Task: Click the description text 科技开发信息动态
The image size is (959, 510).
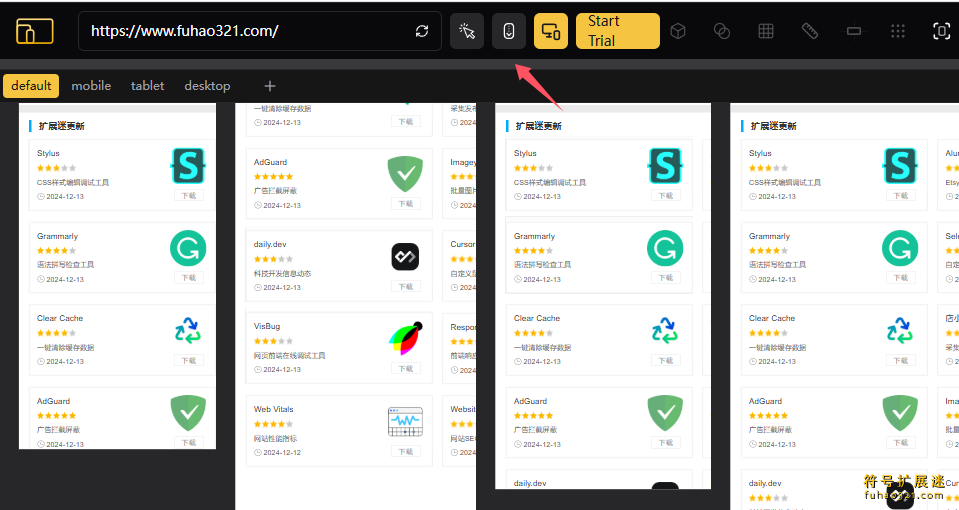Action: (283, 273)
